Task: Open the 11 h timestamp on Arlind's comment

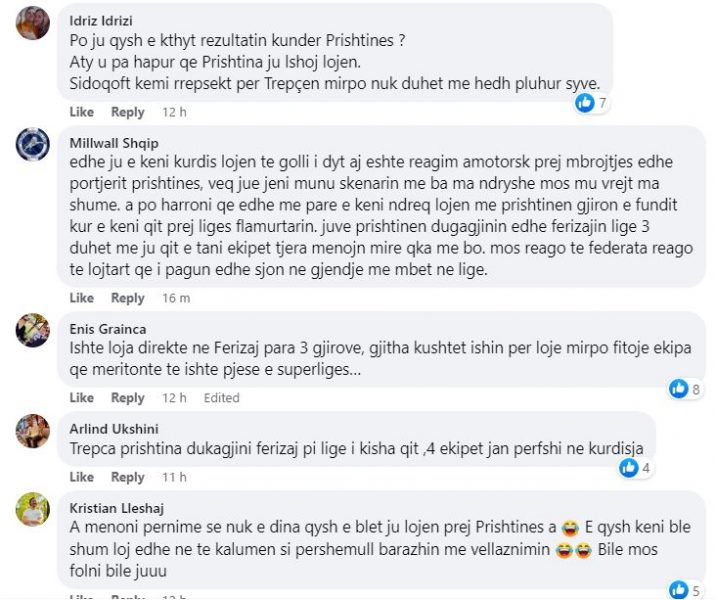Action: coord(174,477)
